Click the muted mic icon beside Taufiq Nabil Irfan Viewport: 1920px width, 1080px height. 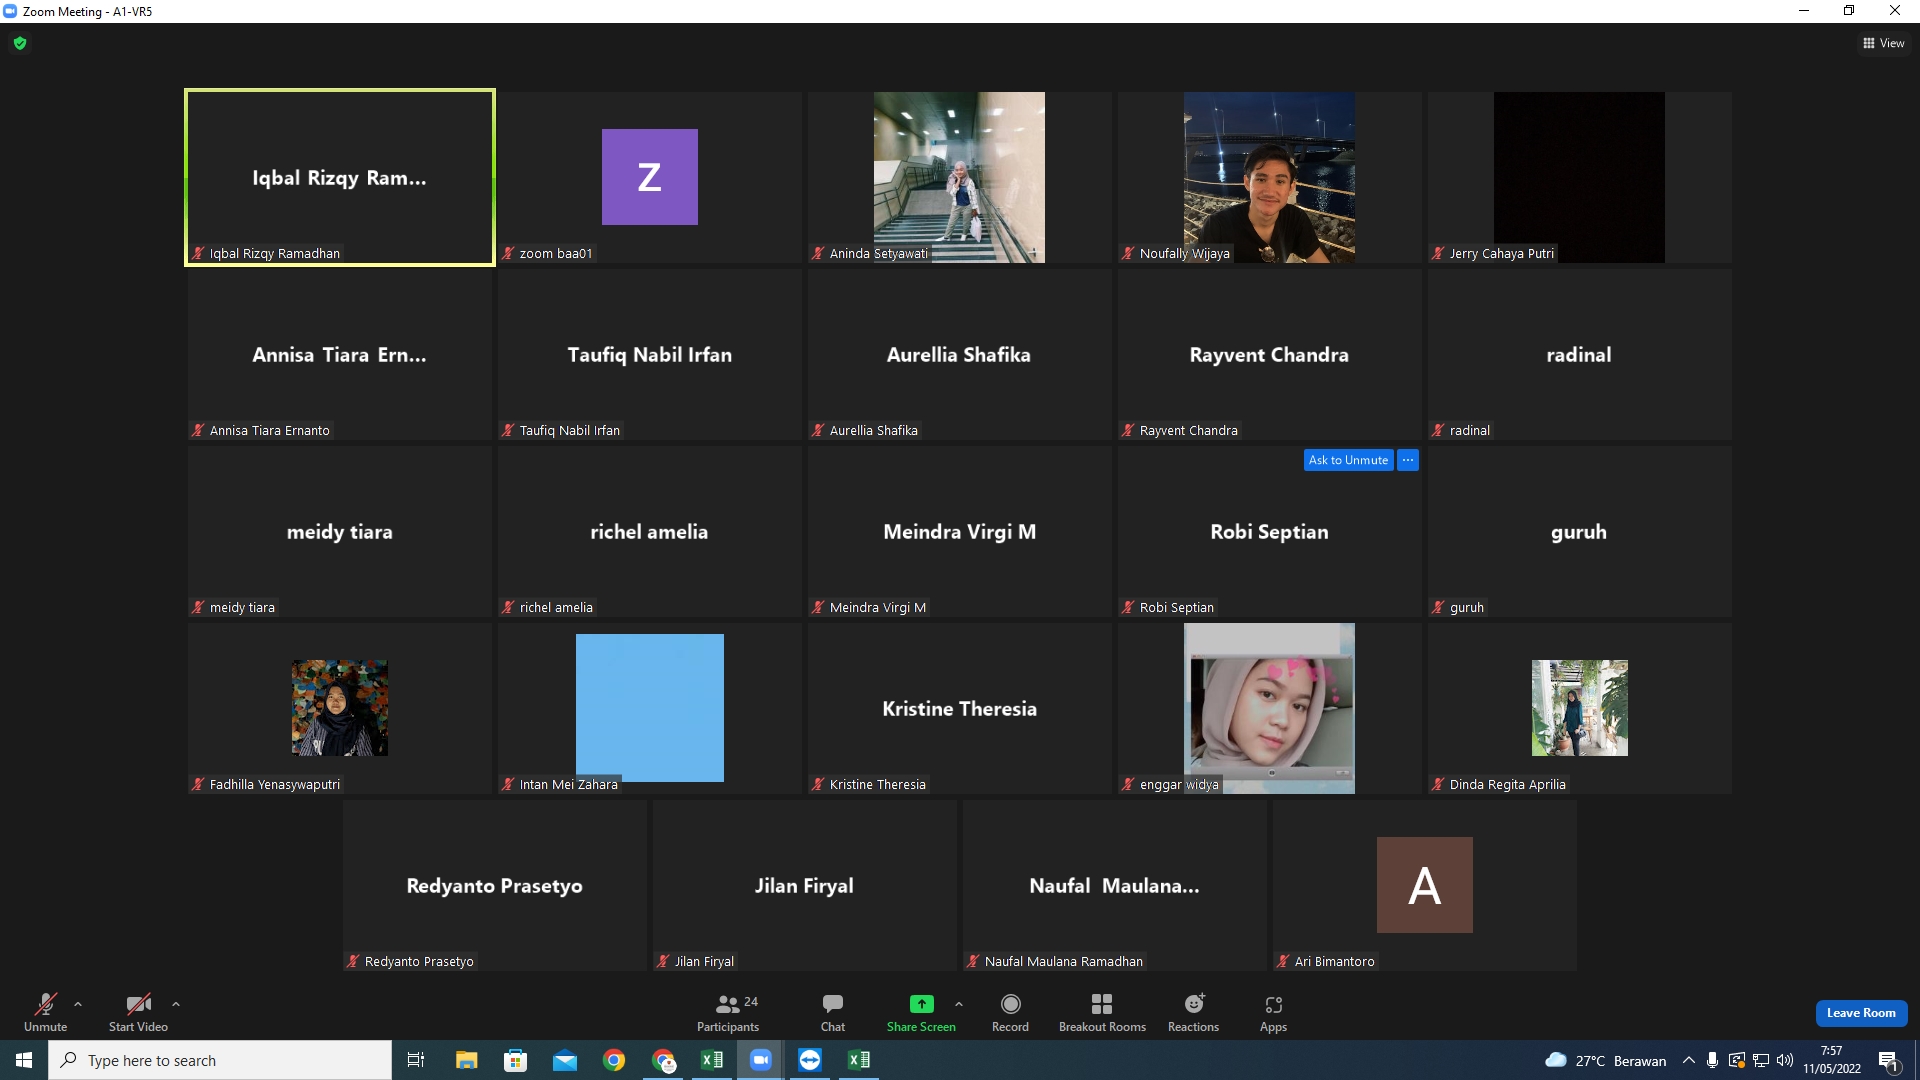508,431
